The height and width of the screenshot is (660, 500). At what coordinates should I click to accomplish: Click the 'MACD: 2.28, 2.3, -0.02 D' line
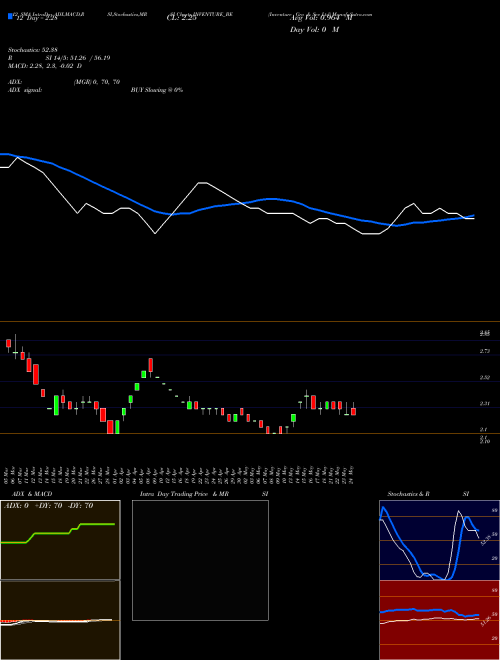pos(45,66)
